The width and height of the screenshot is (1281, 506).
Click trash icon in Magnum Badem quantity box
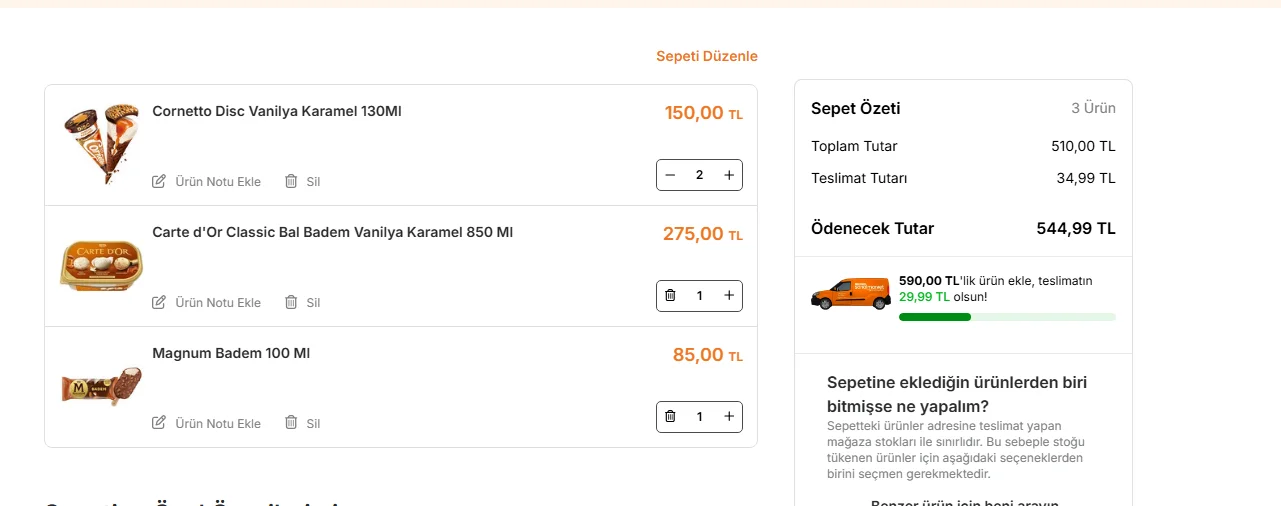[x=670, y=417]
